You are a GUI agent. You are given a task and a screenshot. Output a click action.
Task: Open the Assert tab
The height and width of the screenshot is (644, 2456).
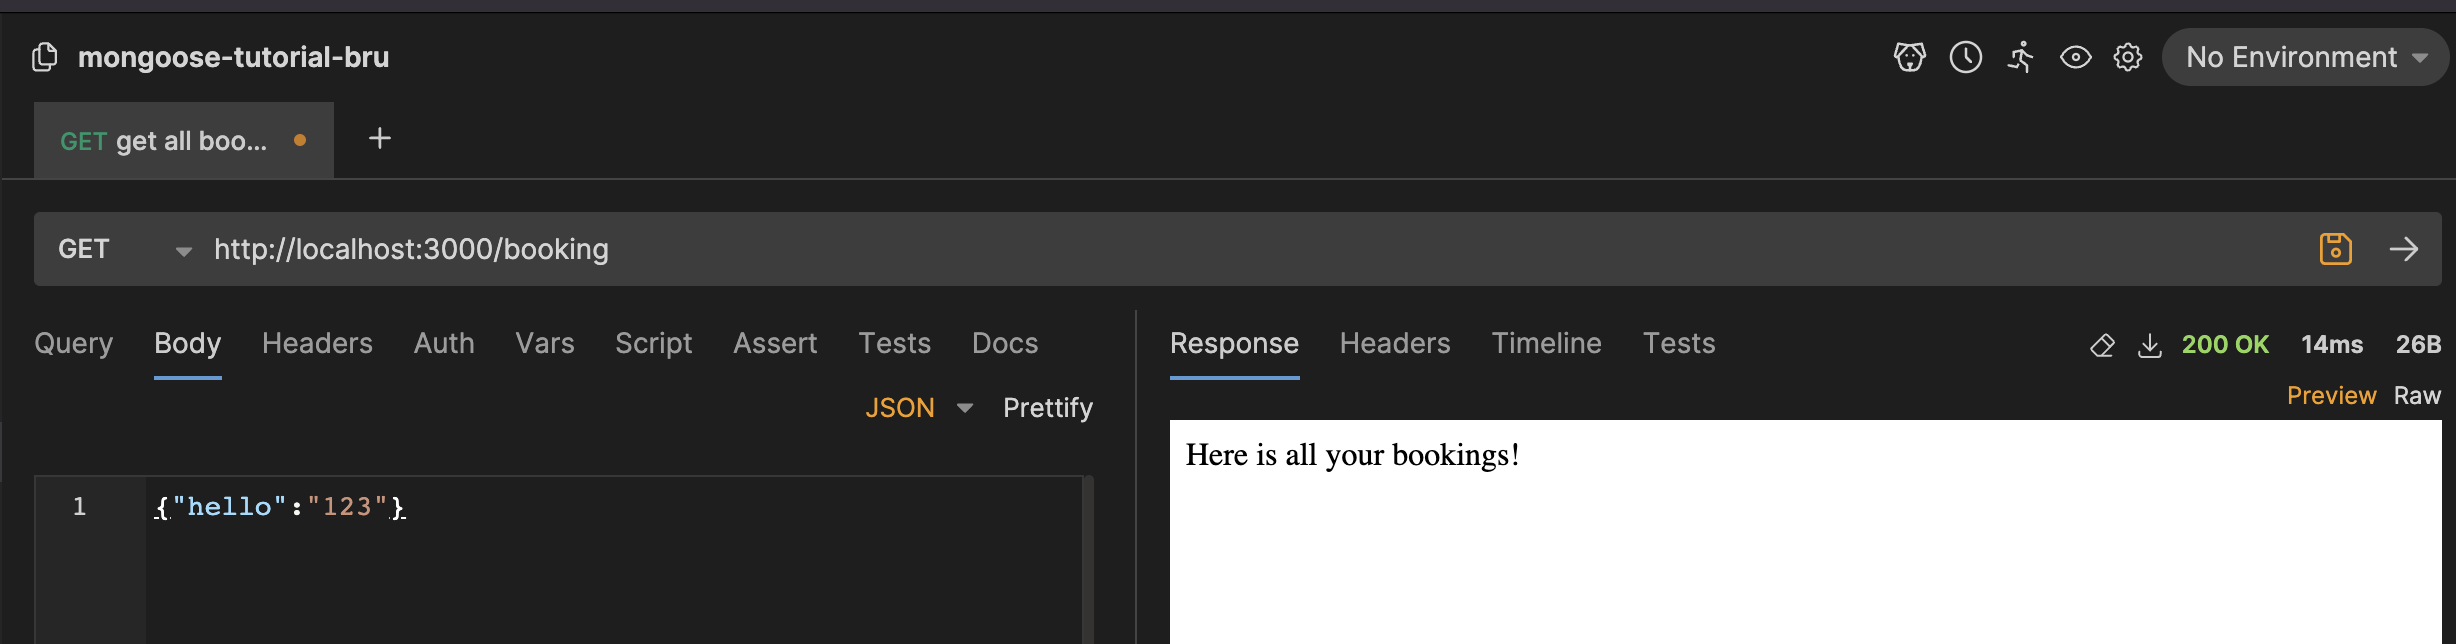point(775,343)
